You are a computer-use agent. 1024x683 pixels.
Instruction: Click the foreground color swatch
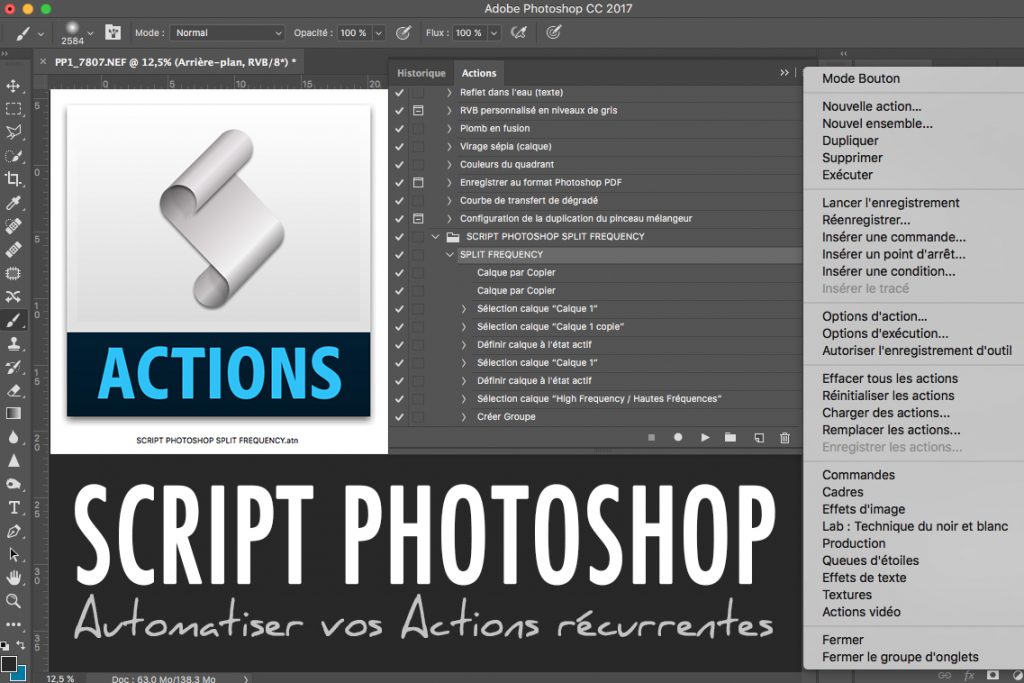click(x=8, y=664)
